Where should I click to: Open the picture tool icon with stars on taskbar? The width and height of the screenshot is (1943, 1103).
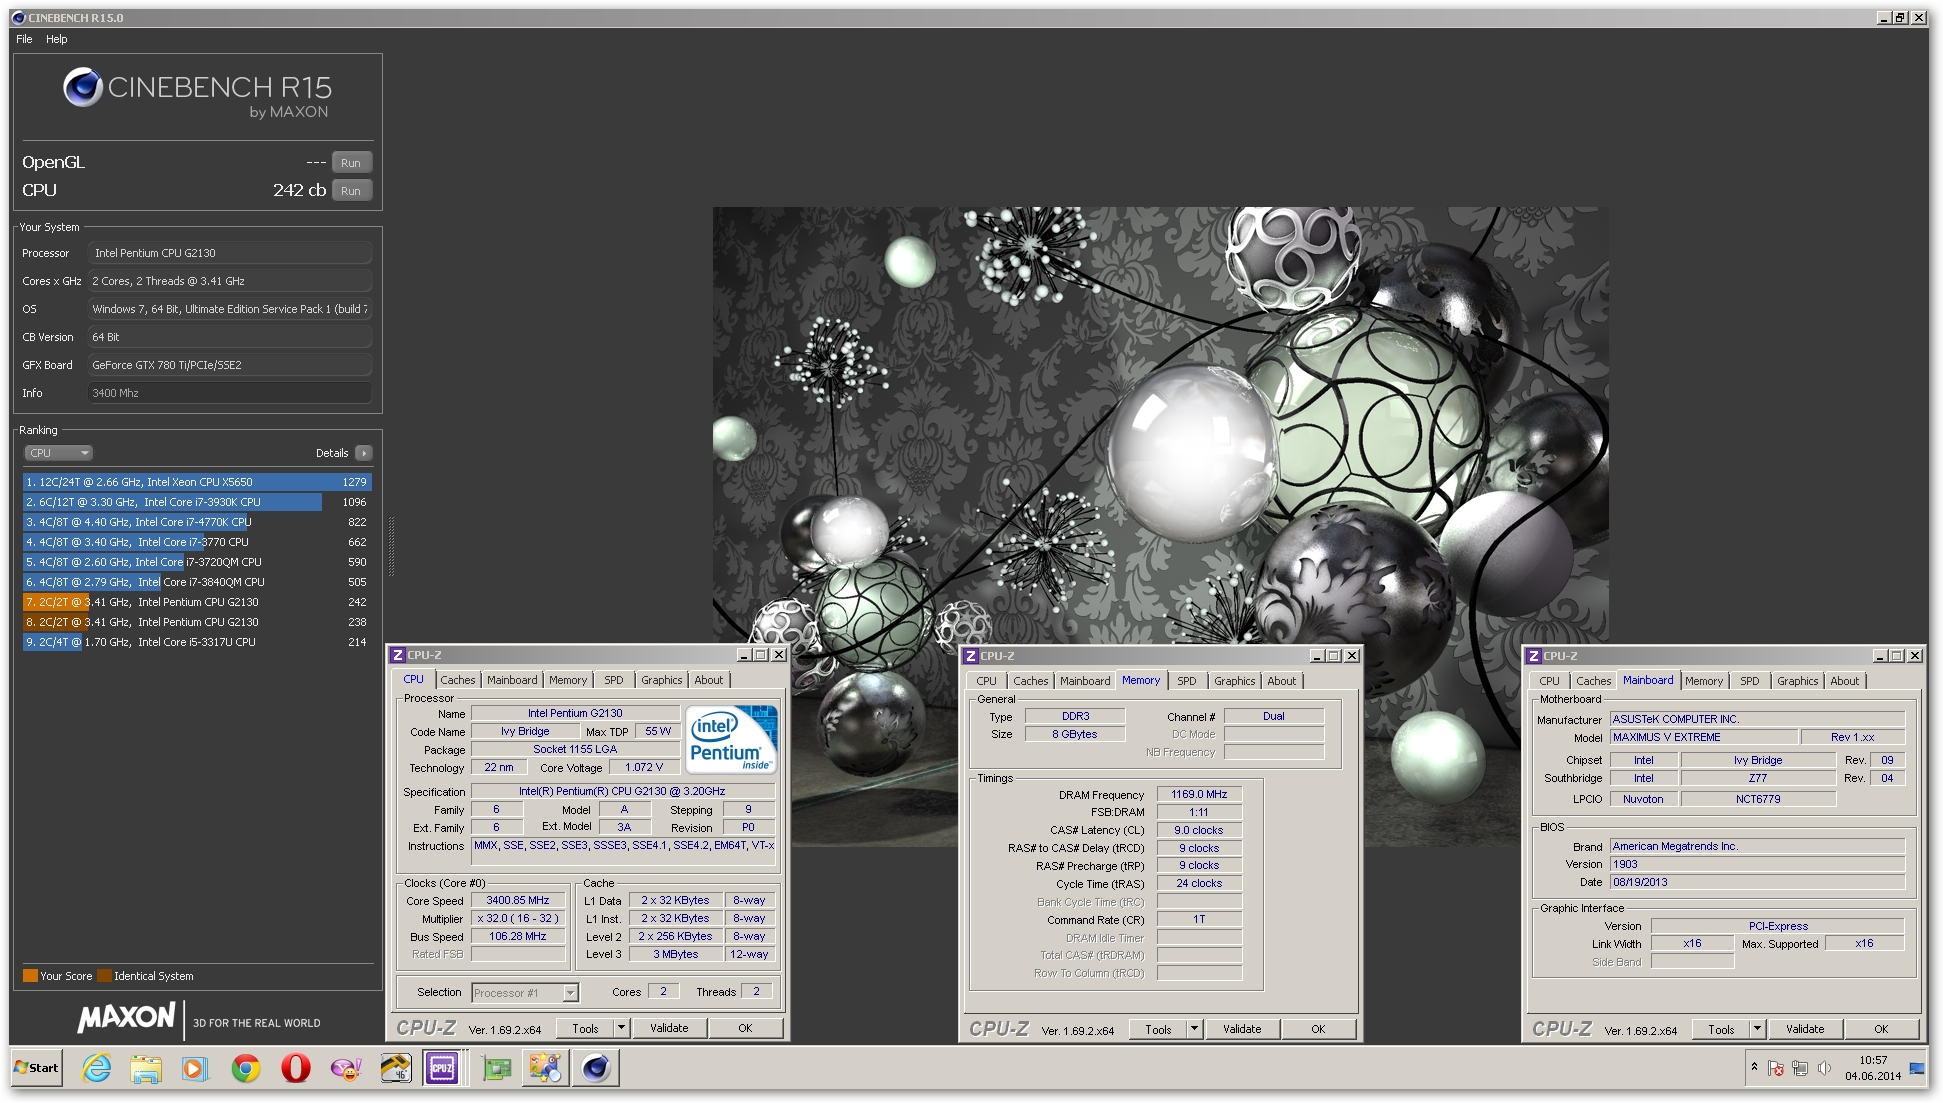545,1068
